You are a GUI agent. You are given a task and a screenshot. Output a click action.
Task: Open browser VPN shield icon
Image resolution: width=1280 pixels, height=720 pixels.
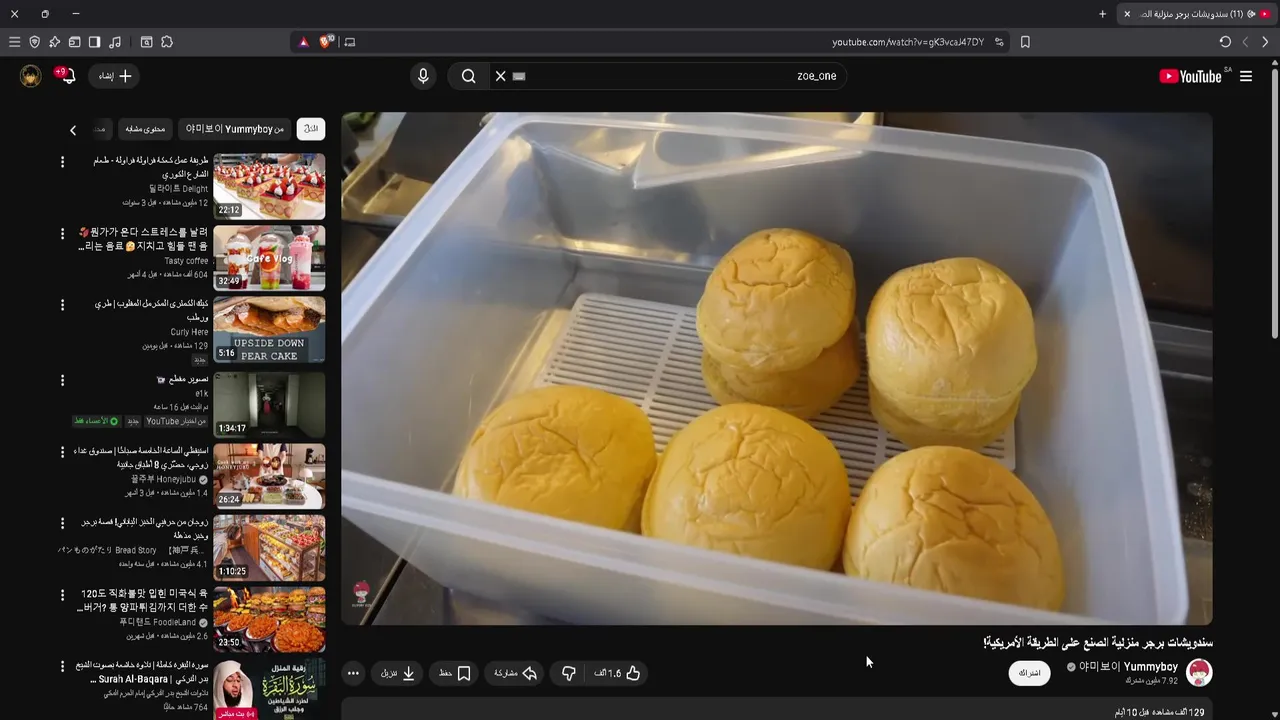pyautogui.click(x=34, y=42)
